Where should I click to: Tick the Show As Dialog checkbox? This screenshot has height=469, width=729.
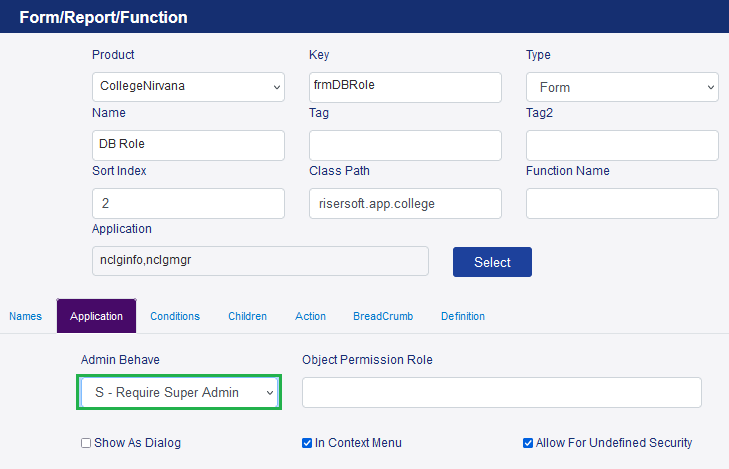point(86,443)
